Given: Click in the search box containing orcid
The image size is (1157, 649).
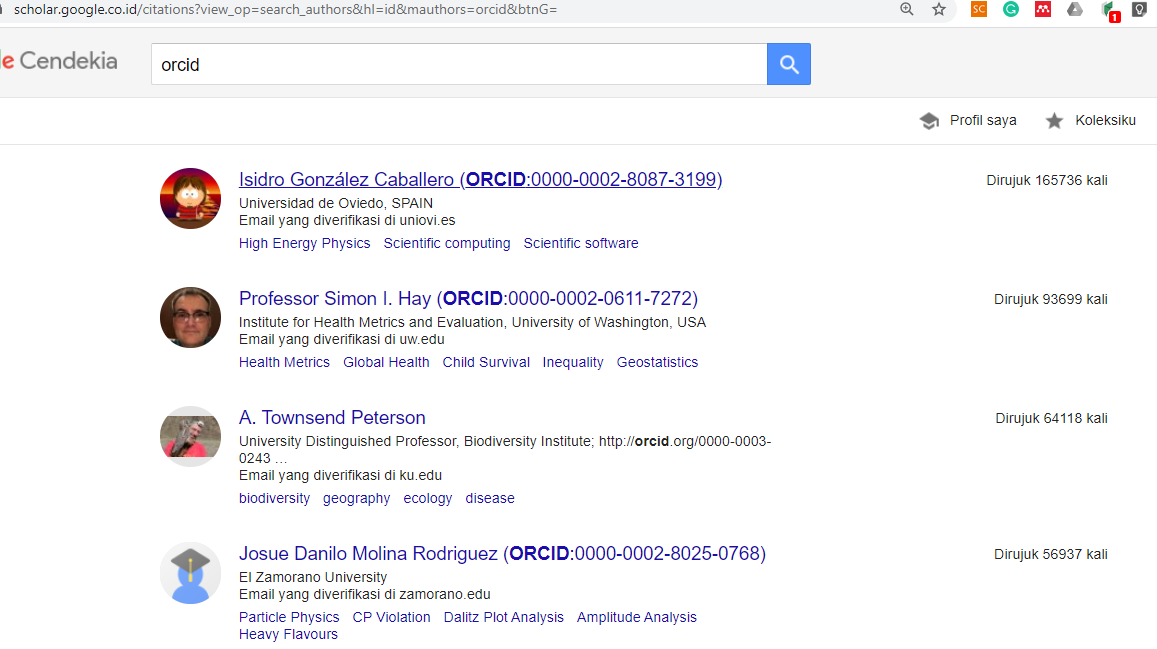Looking at the screenshot, I should (x=458, y=65).
